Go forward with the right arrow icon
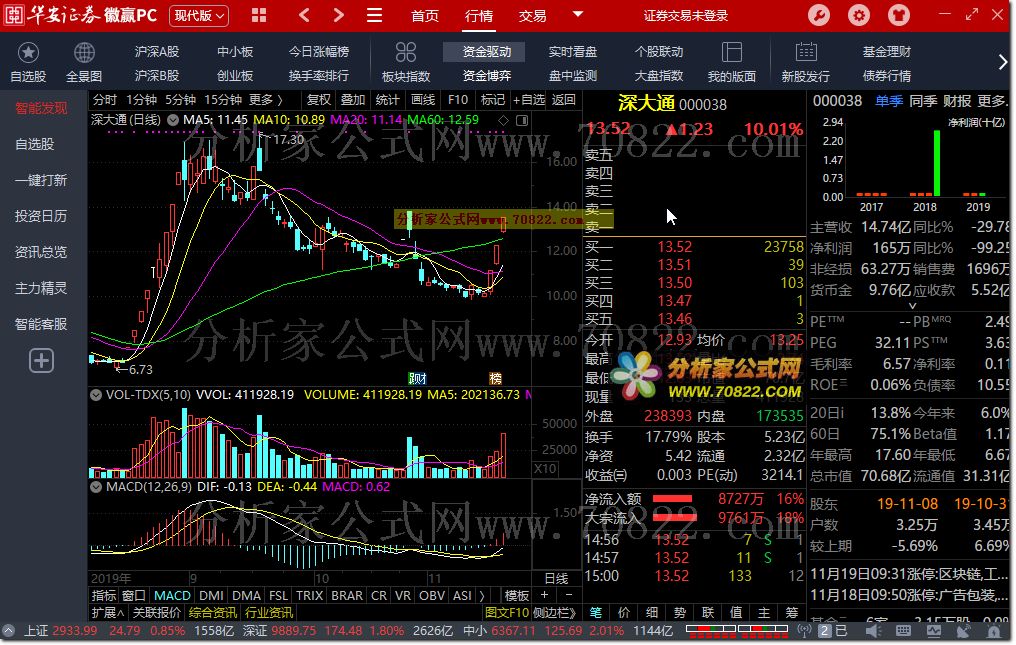This screenshot has width=1016, height=645. click(338, 15)
